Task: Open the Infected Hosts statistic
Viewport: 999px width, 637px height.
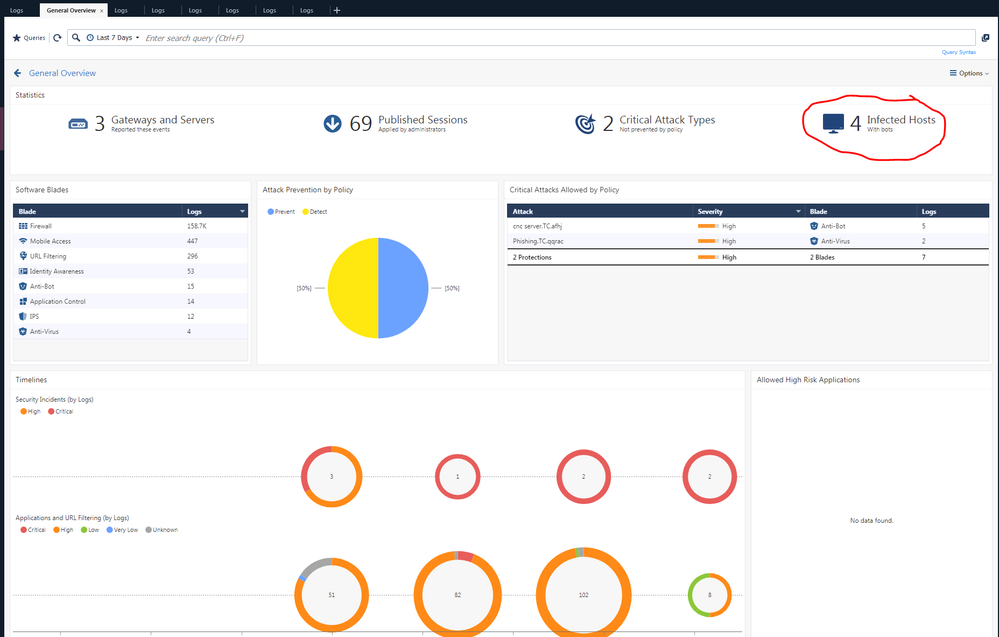Action: click(x=879, y=124)
